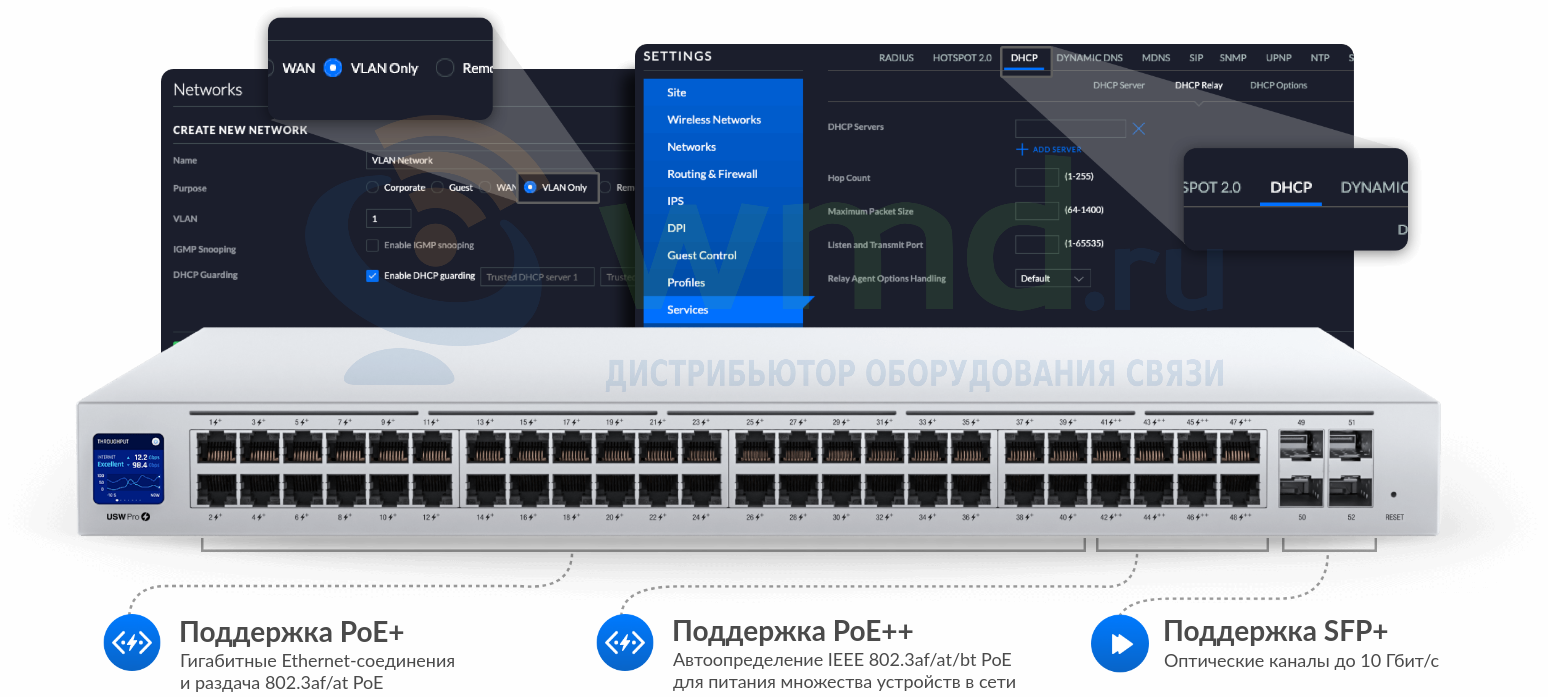Open DPI in Settings sidebar

[x=723, y=228]
